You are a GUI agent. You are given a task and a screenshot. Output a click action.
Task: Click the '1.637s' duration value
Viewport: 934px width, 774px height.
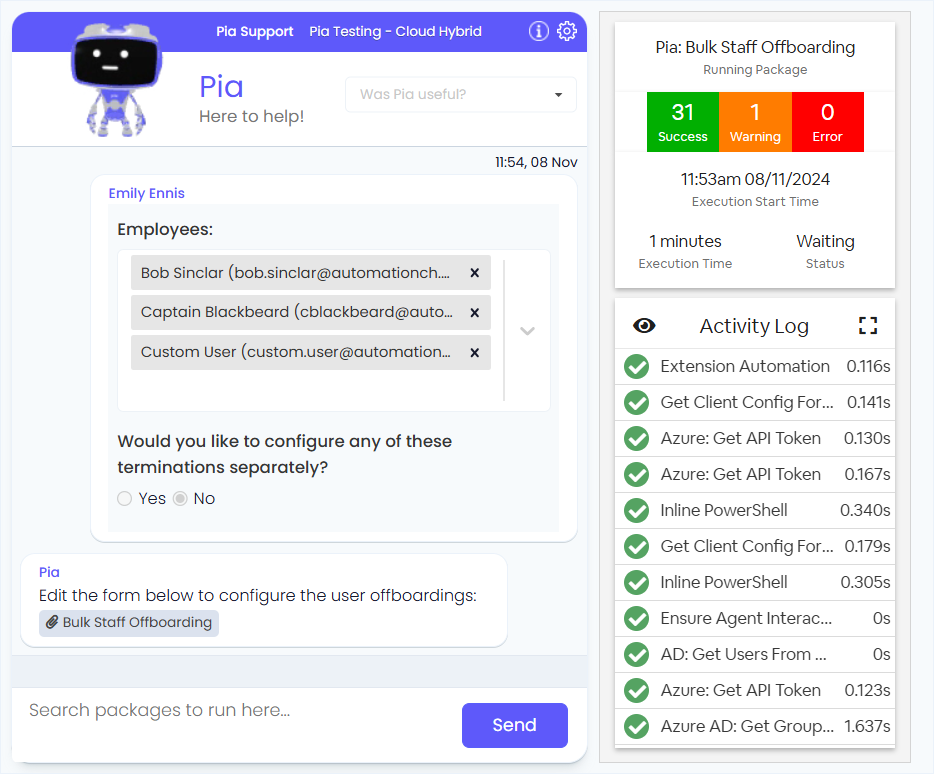pyautogui.click(x=867, y=726)
